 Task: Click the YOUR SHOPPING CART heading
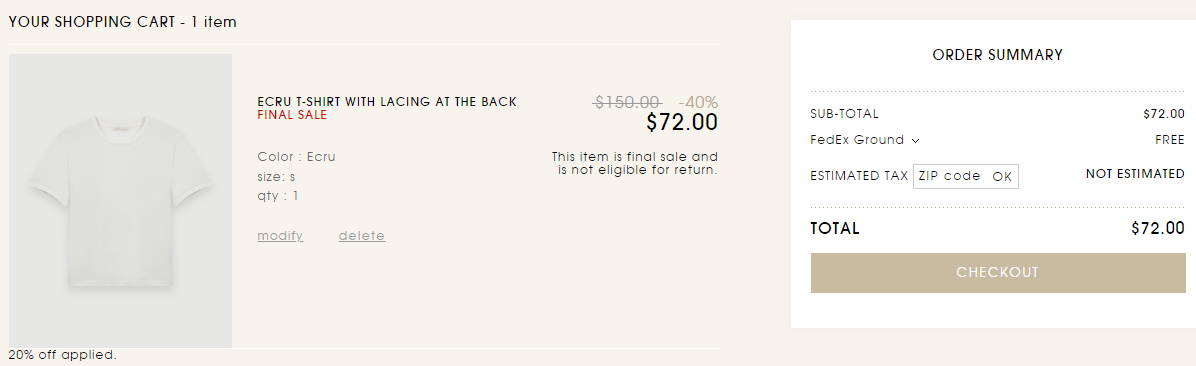[x=123, y=22]
